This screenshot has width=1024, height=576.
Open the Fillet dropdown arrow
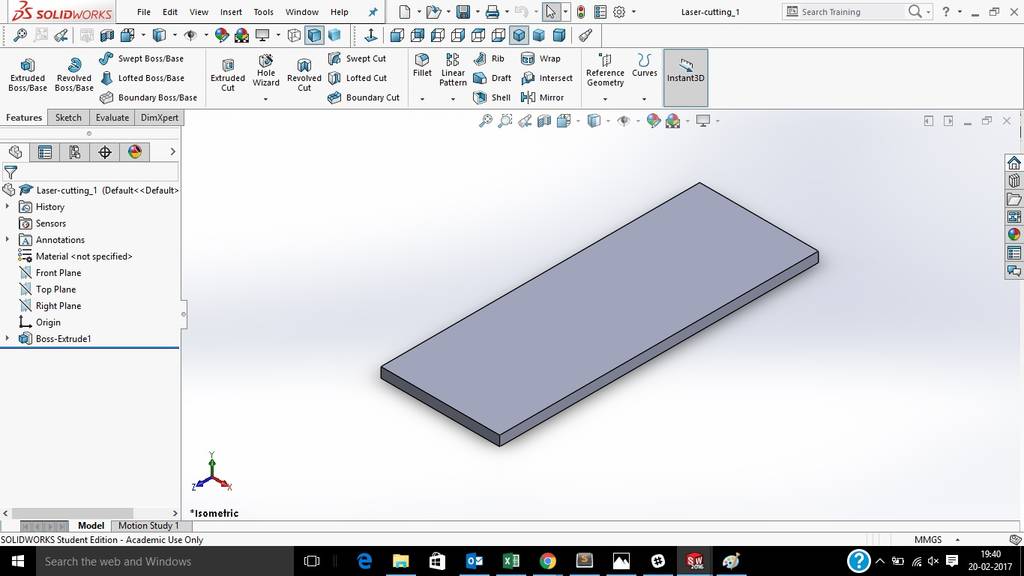[x=422, y=99]
